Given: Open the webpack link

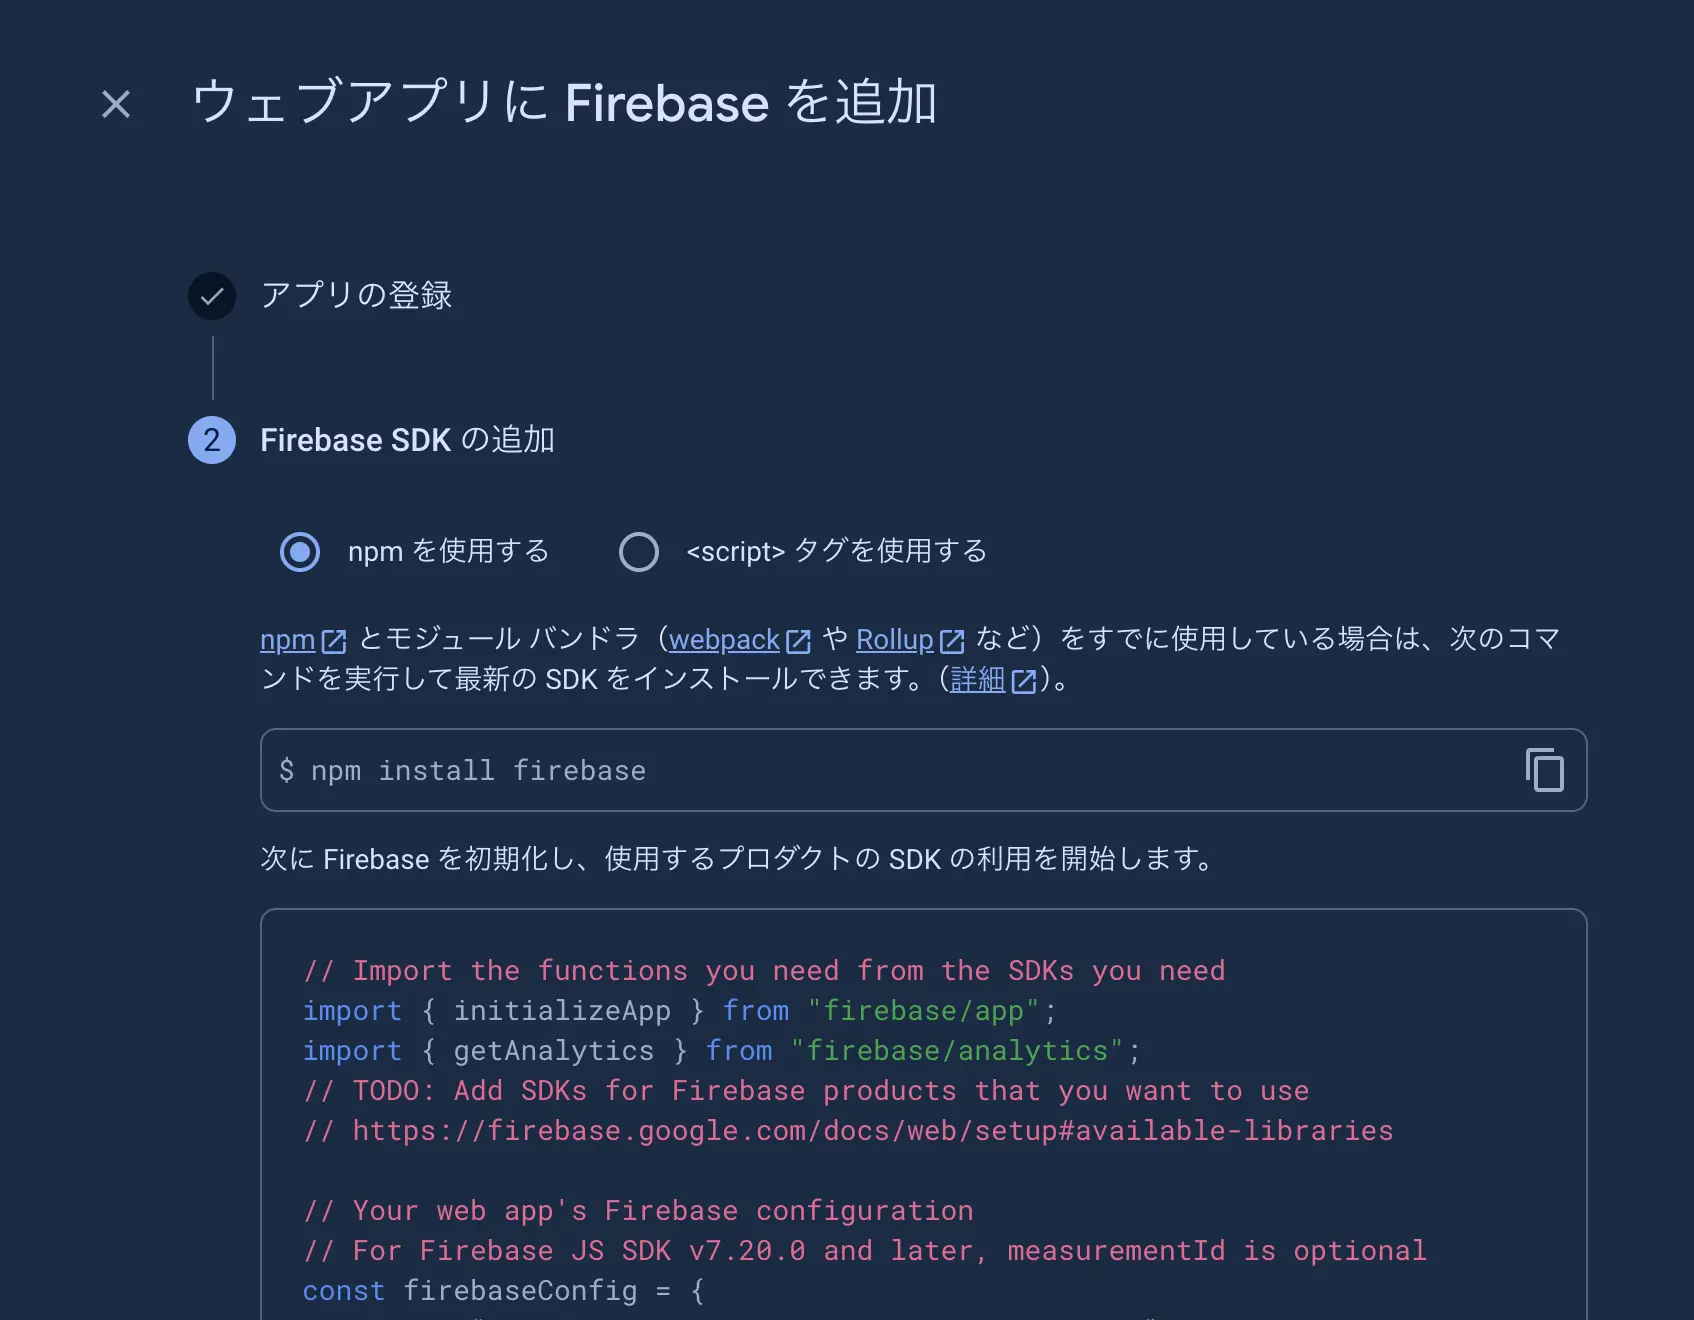Looking at the screenshot, I should 724,639.
